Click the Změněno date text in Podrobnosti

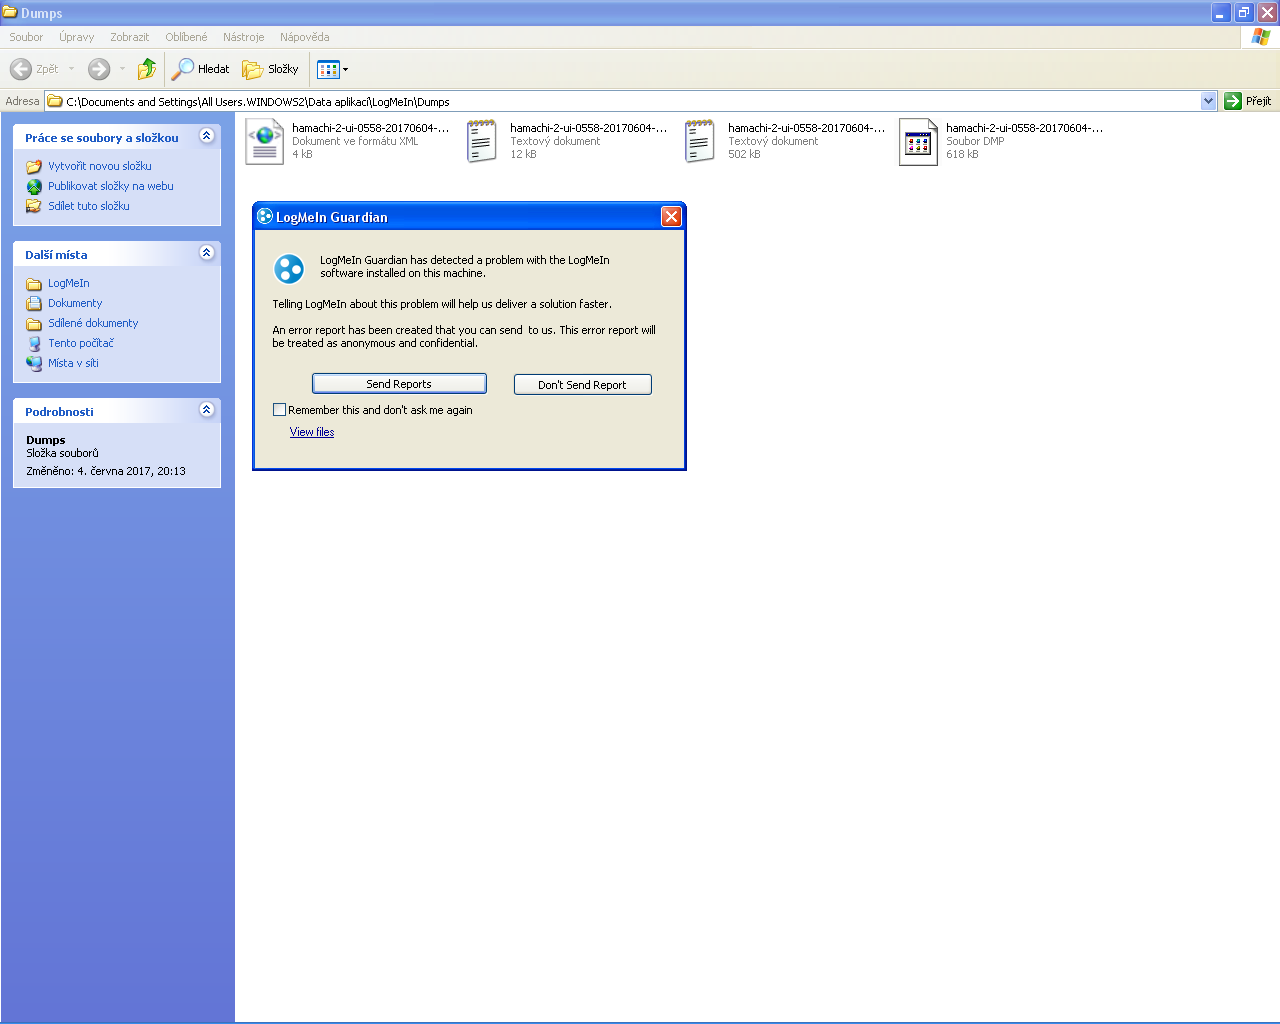[x=106, y=471]
